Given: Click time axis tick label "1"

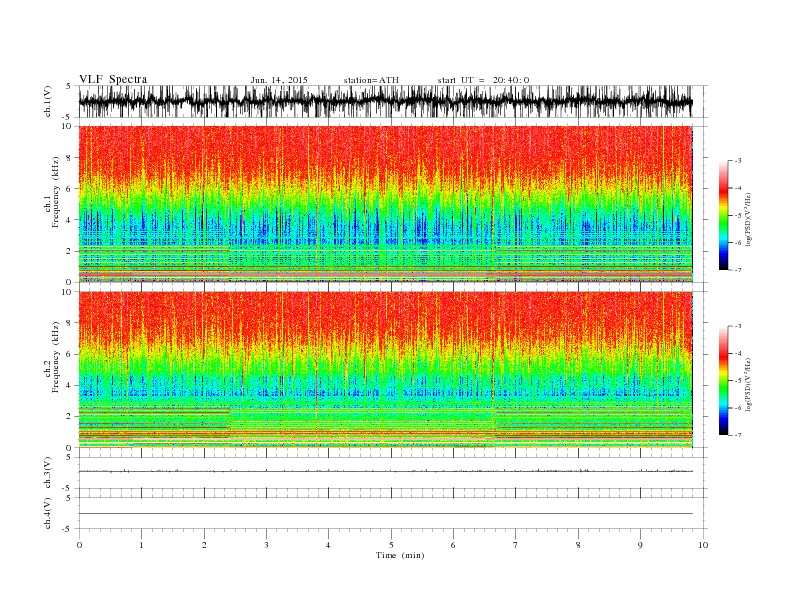Looking at the screenshot, I should click(x=141, y=545).
